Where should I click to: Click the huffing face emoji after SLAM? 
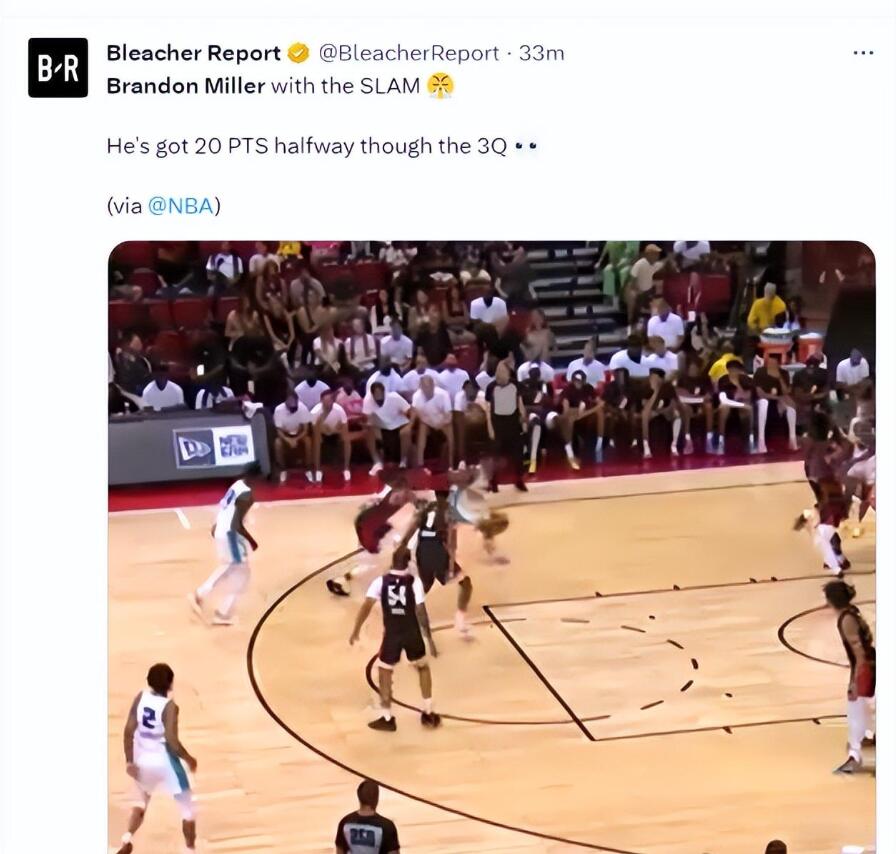click(x=441, y=86)
